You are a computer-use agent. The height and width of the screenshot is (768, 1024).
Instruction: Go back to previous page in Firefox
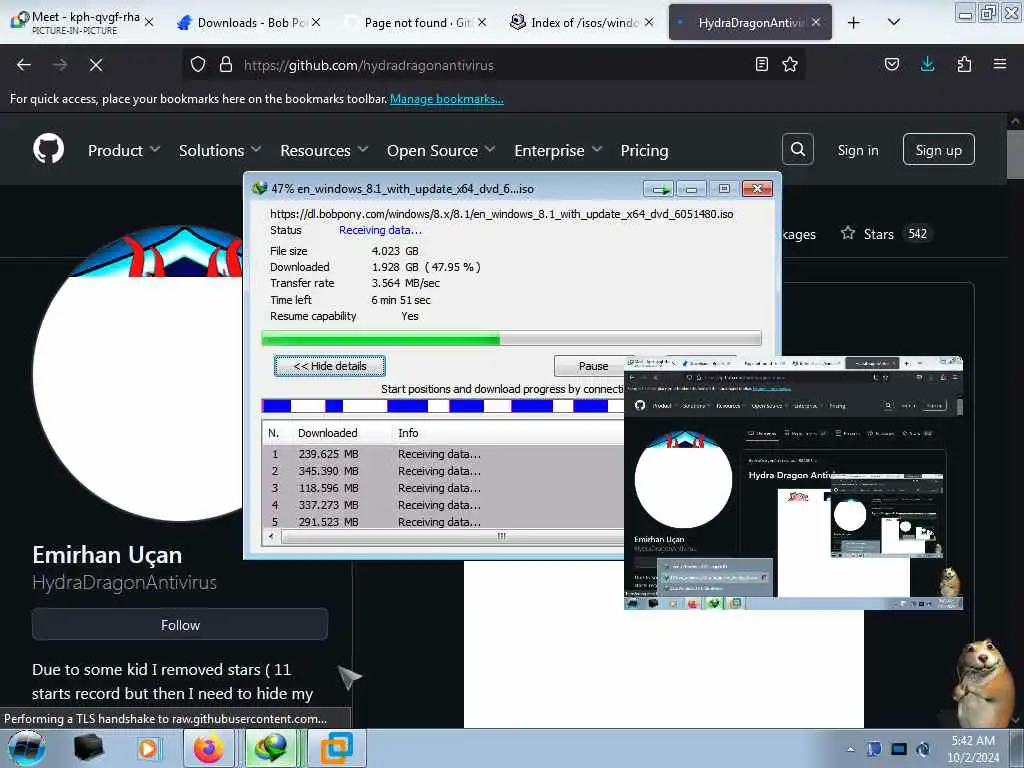pyautogui.click(x=24, y=65)
